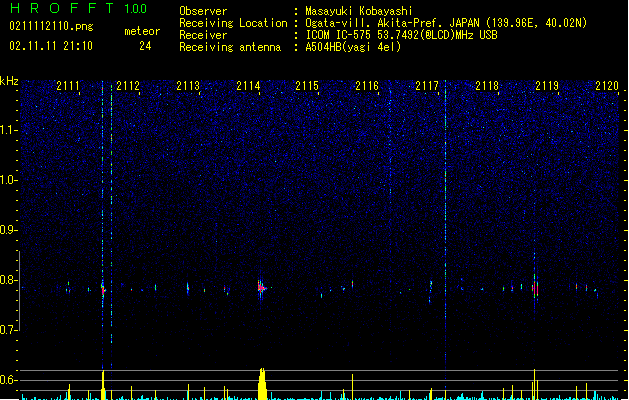
Task: Click the HROFFT 1.0.0 title text
Action: click(x=78, y=8)
